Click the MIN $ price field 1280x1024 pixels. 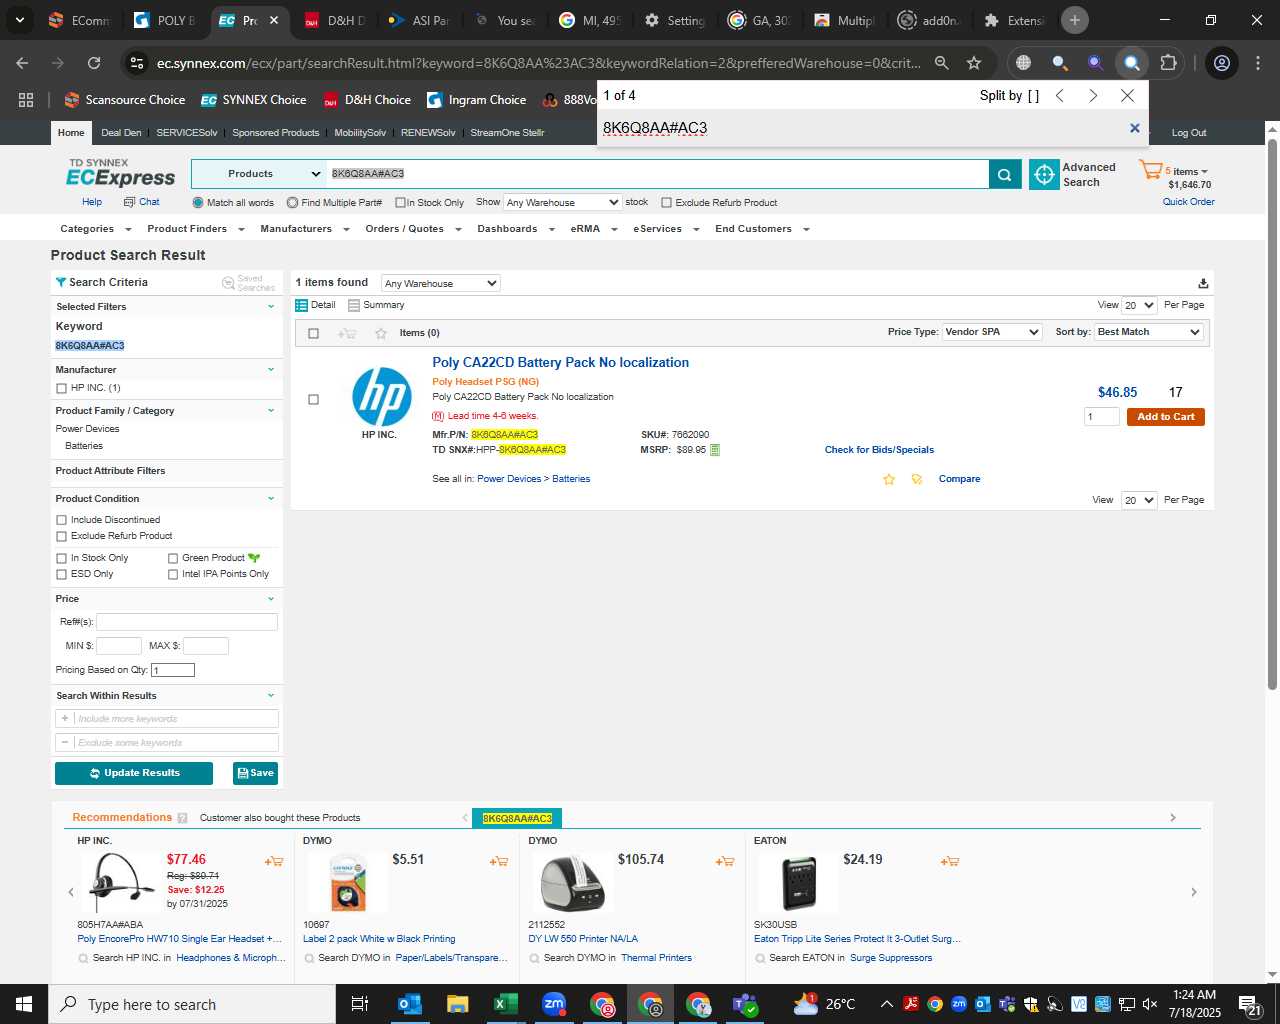(x=118, y=646)
